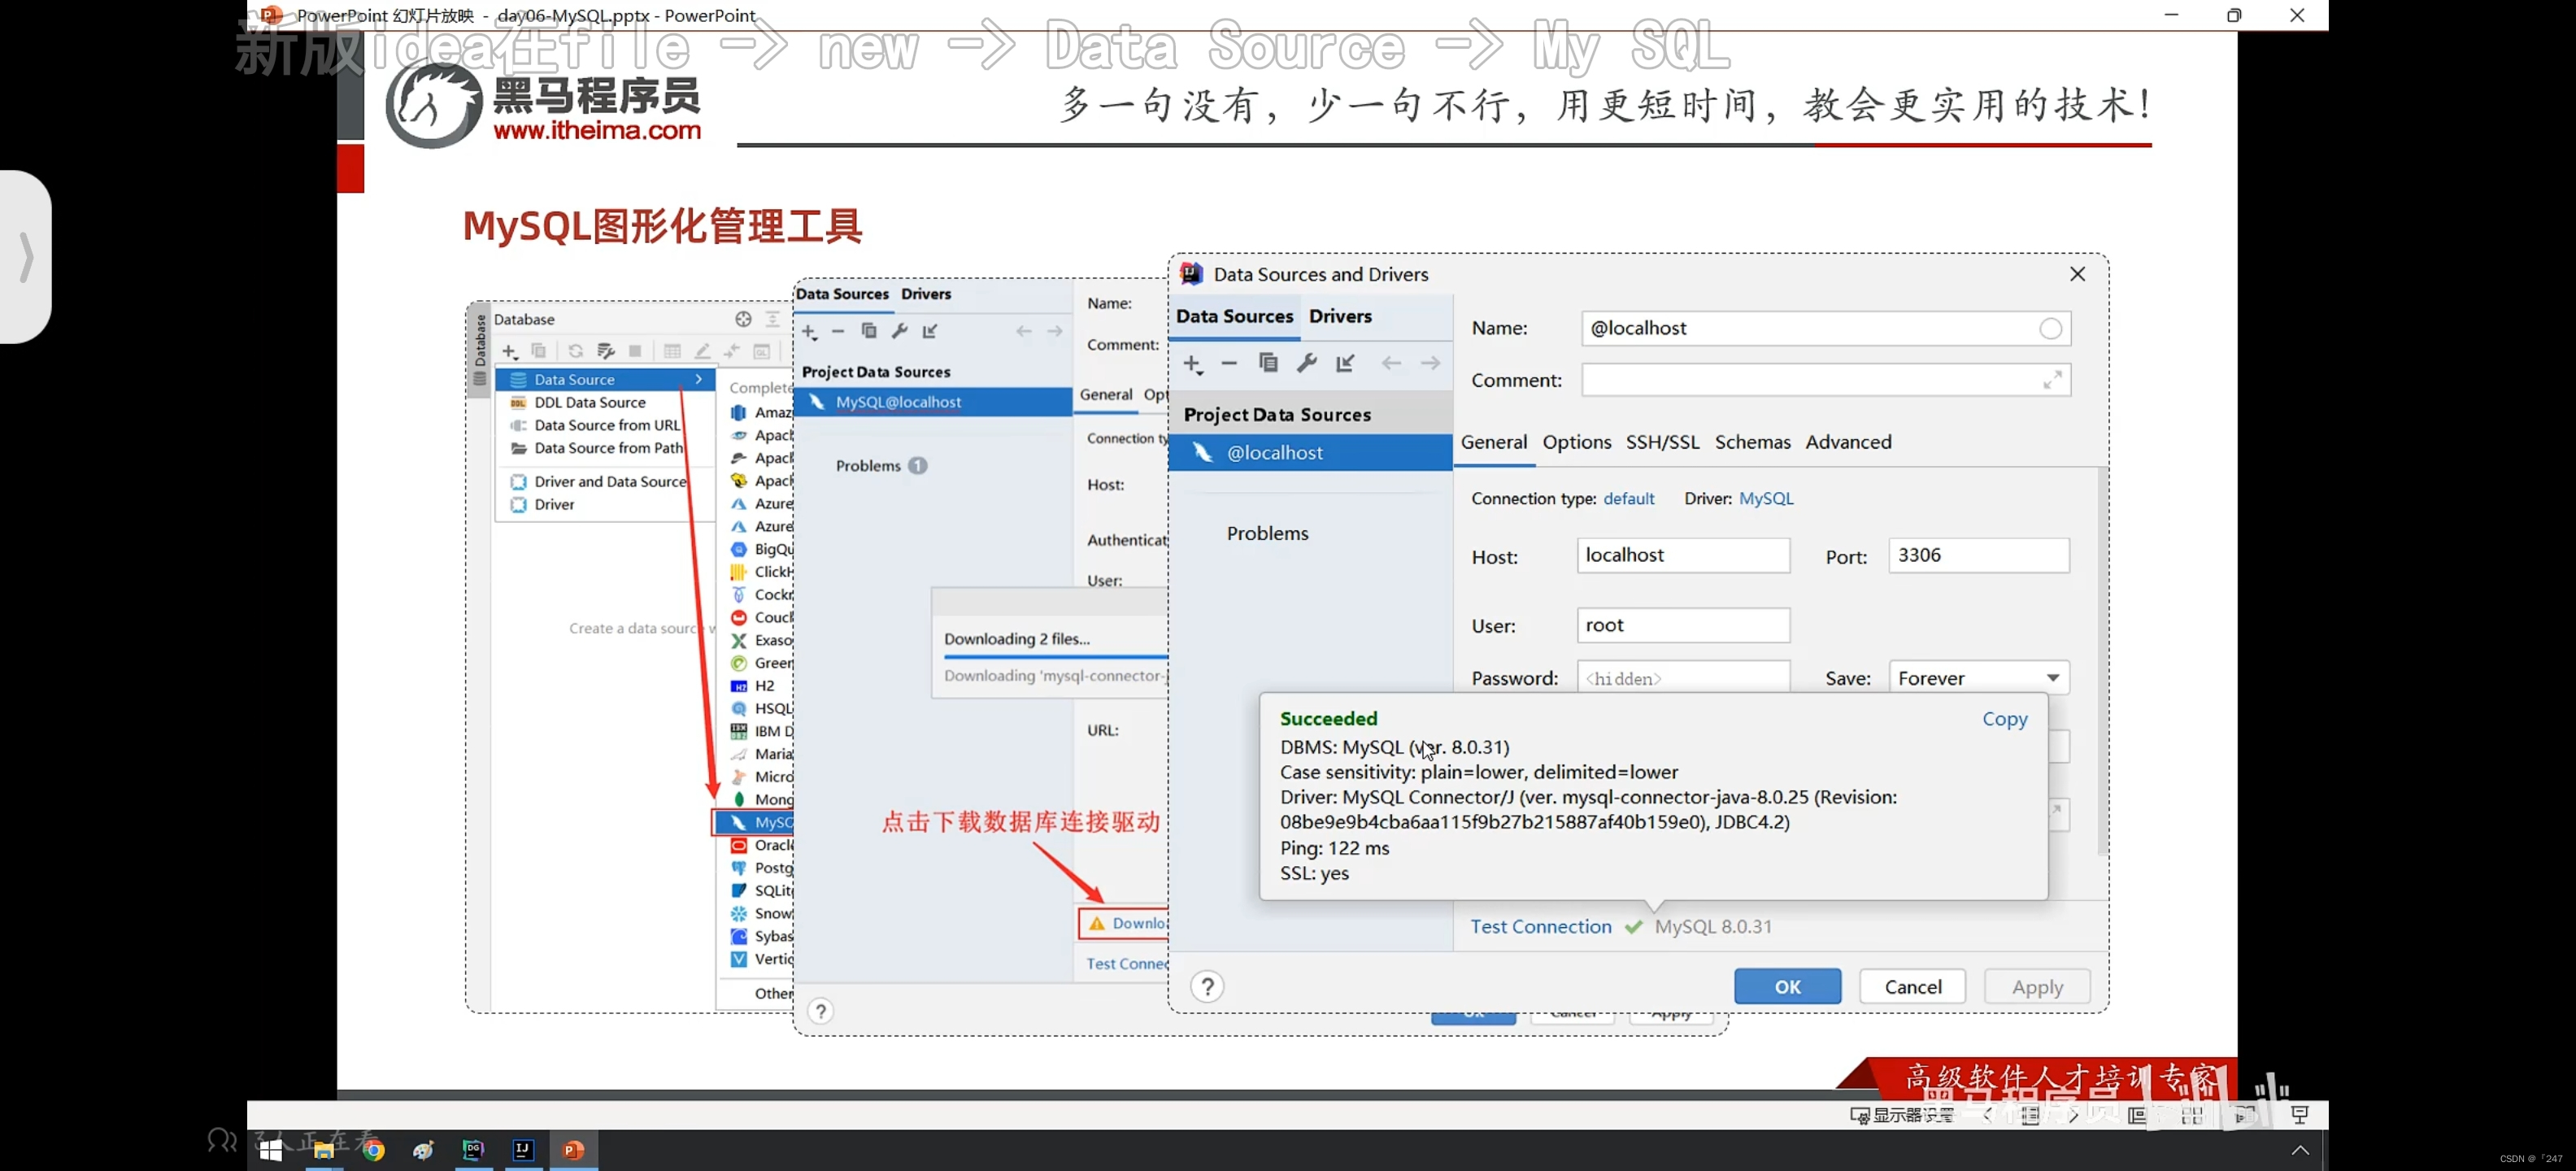Click the duplicate icon in middle dialog toolbar
This screenshot has width=2576, height=1171.
[869, 331]
